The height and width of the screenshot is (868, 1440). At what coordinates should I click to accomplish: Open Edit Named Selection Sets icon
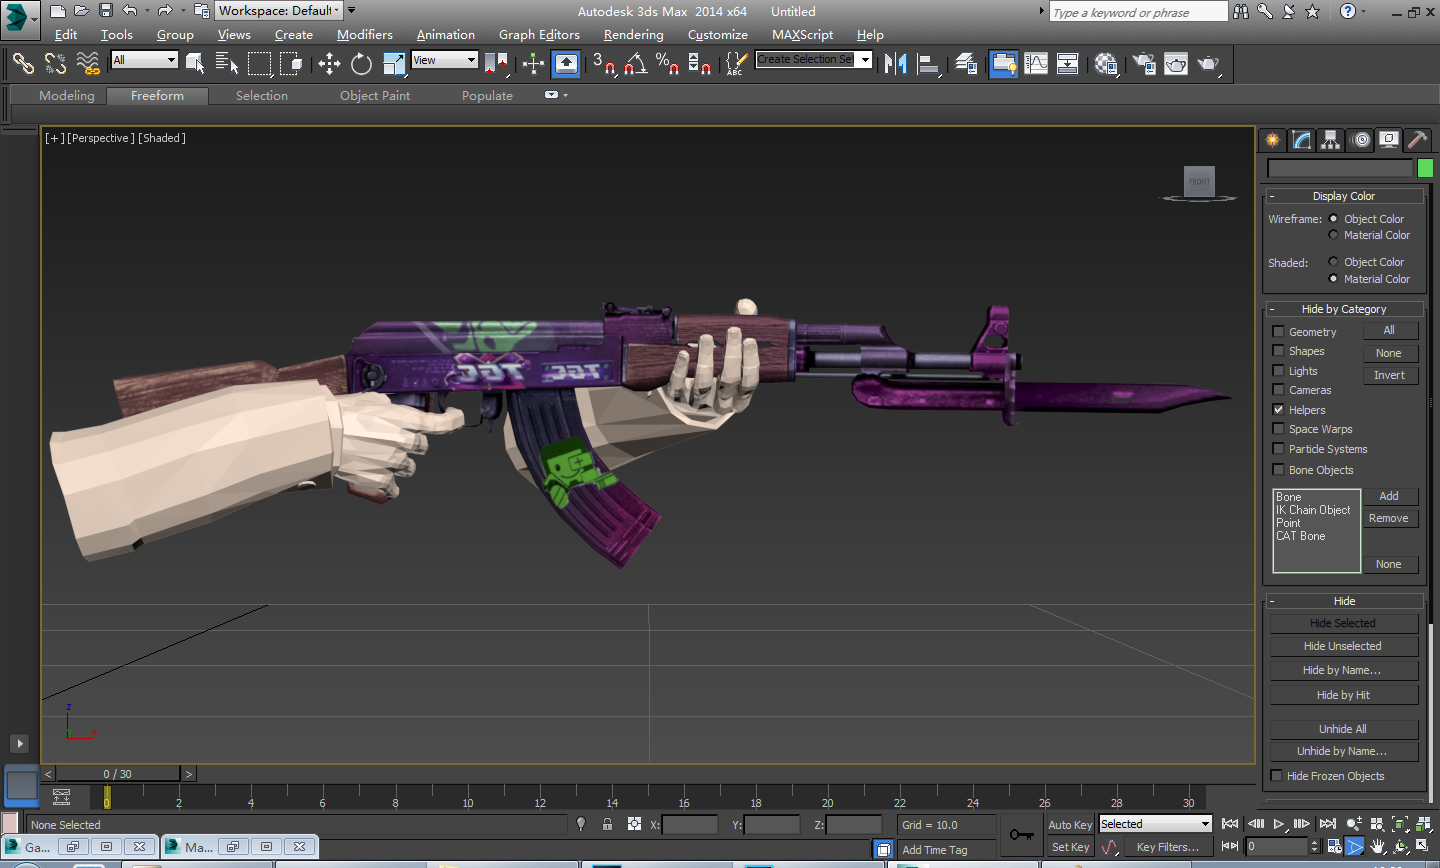(x=736, y=64)
